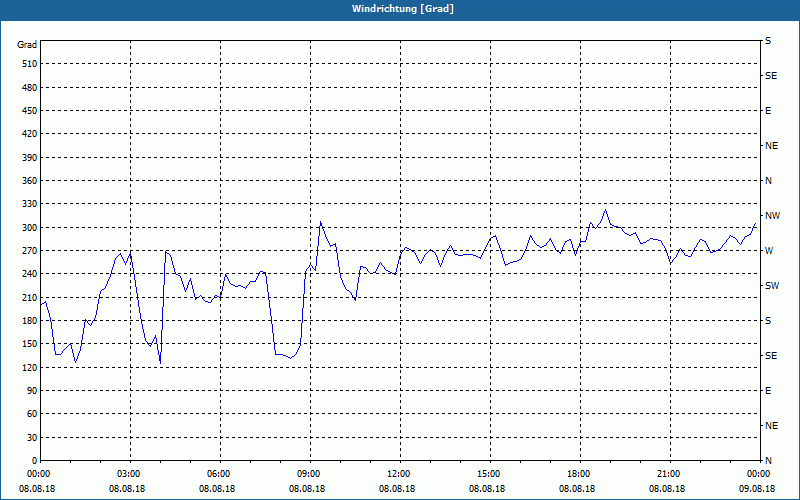Click the 330 degree axis label
The image size is (800, 500).
pos(30,204)
